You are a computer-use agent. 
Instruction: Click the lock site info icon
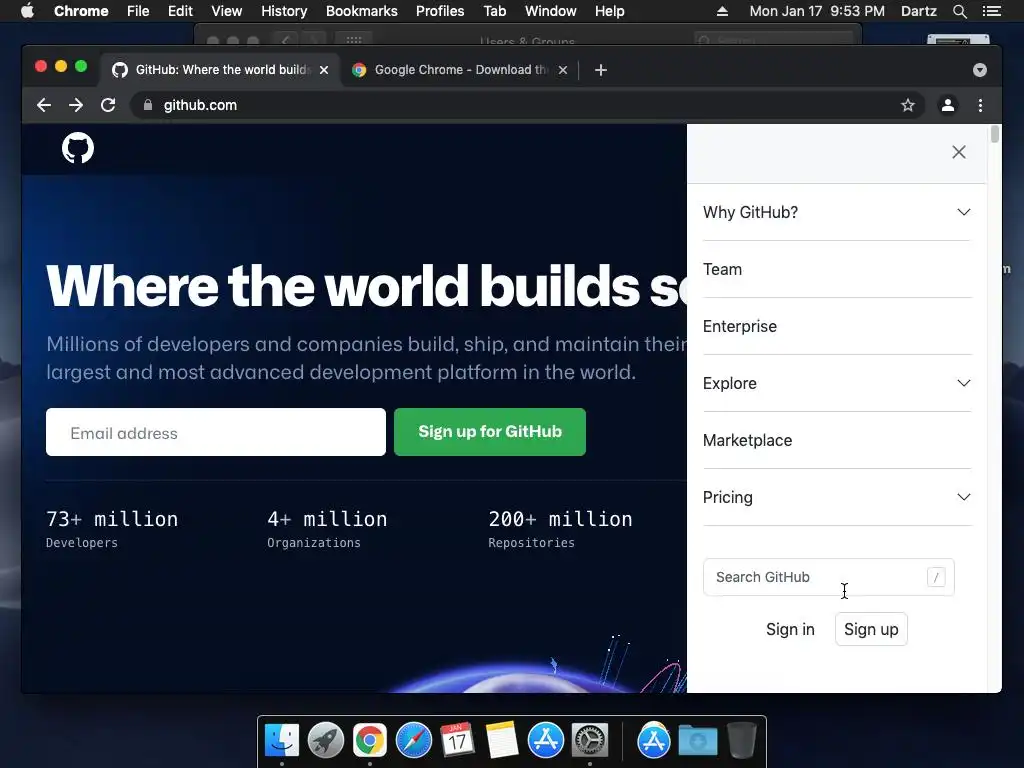pyautogui.click(x=148, y=105)
